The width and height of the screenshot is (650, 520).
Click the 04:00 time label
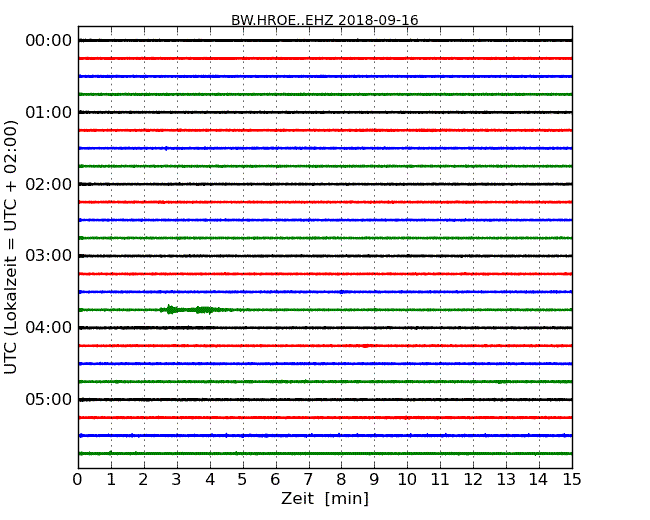pos(49,328)
